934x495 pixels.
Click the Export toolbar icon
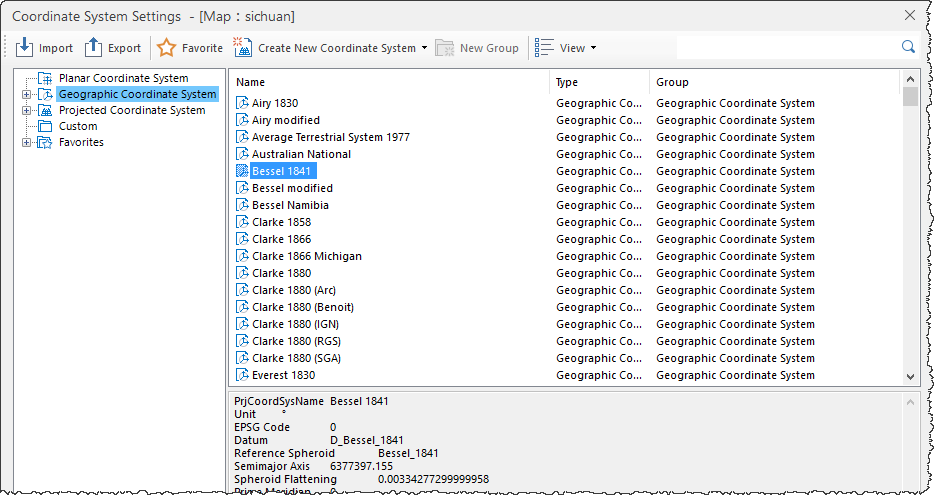tap(93, 47)
